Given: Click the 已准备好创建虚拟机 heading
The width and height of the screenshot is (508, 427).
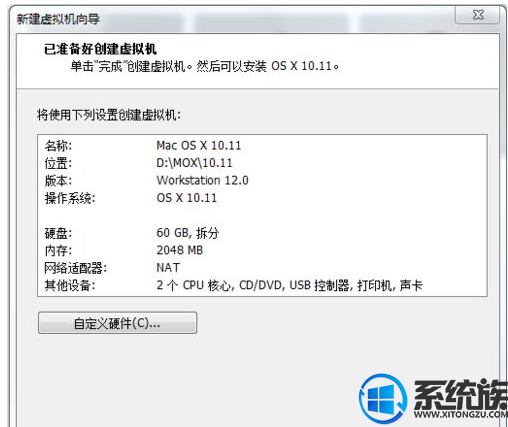Looking at the screenshot, I should point(100,49).
